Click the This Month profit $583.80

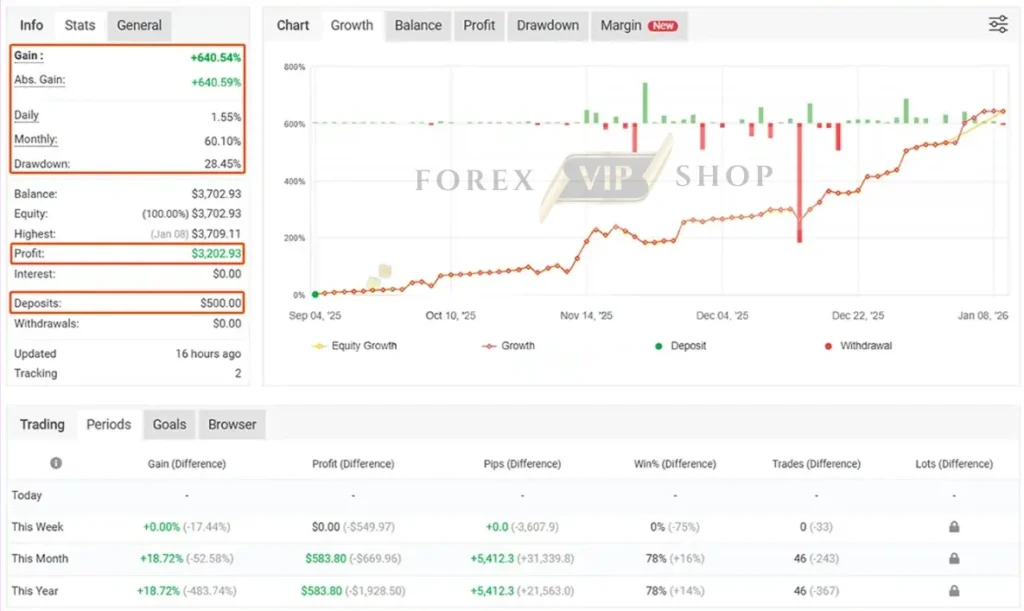(326, 559)
